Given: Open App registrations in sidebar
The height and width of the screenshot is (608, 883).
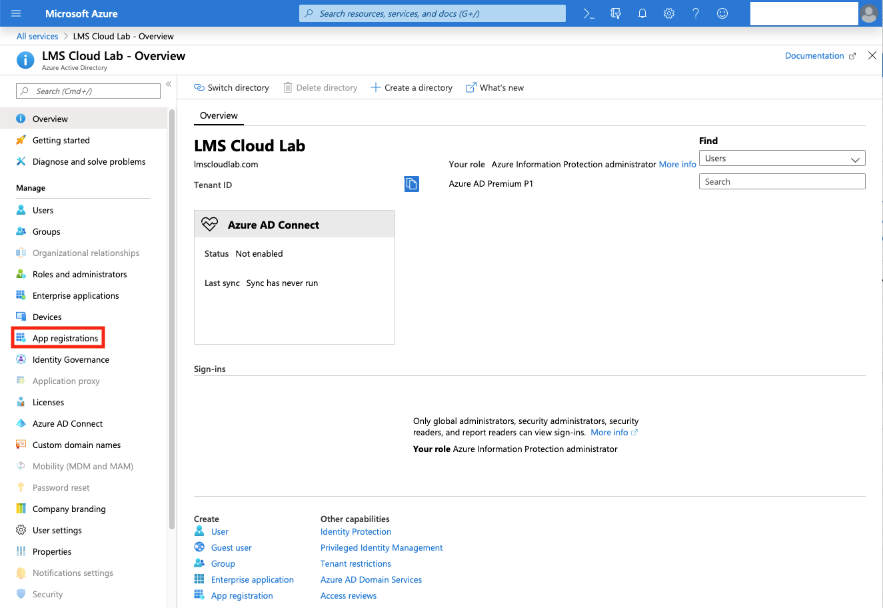Looking at the screenshot, I should [x=59, y=338].
